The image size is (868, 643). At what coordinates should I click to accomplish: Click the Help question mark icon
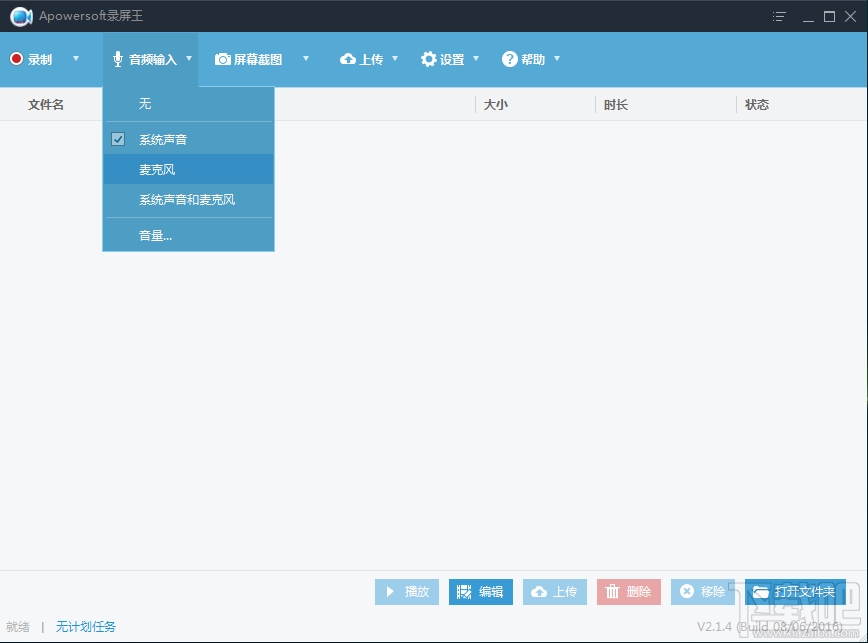click(x=508, y=59)
